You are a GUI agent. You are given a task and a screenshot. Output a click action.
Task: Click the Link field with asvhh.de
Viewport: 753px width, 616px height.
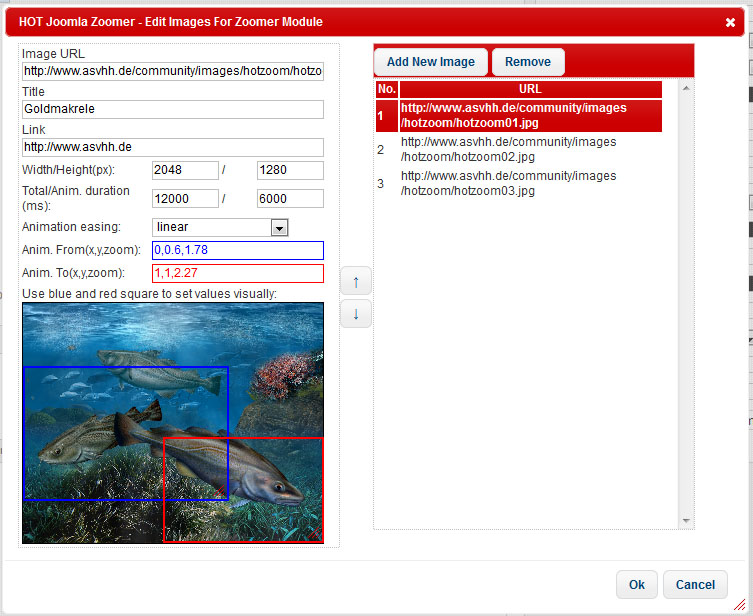(173, 147)
